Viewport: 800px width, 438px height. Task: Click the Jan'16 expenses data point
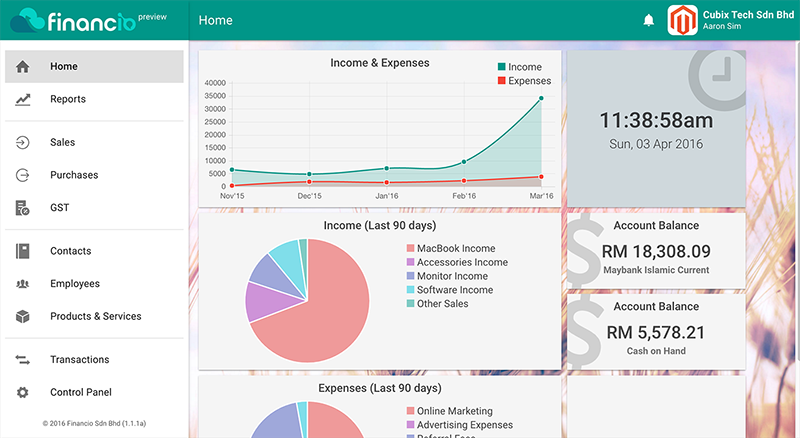point(387,182)
